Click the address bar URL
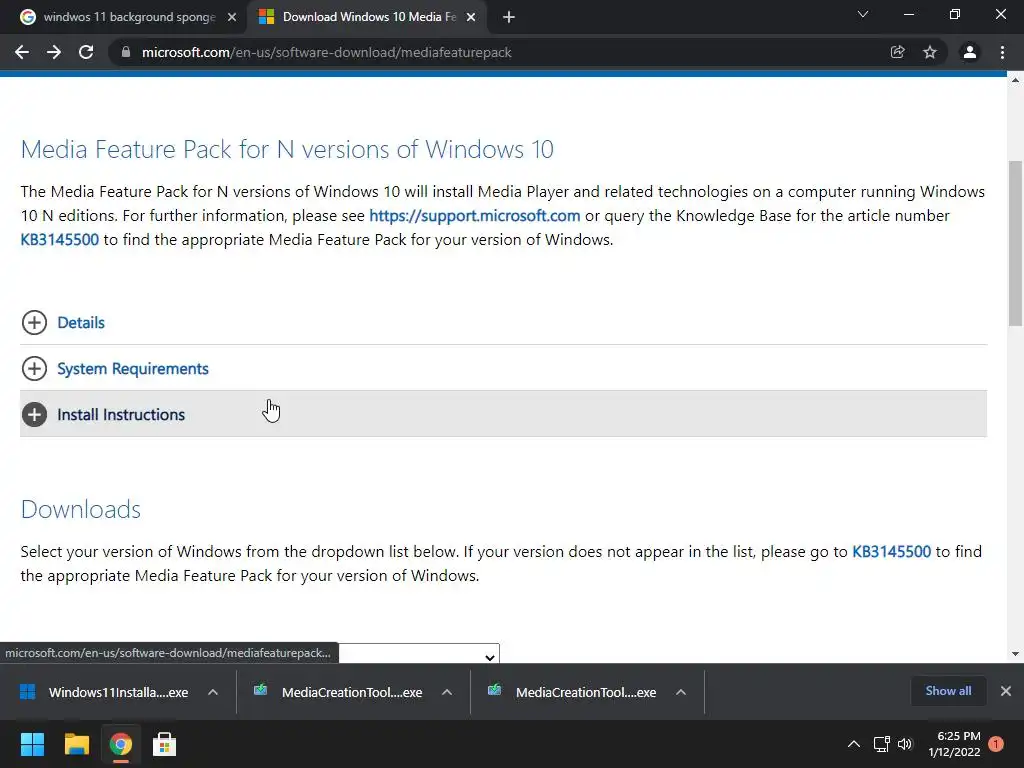This screenshot has height=768, width=1024. point(327,52)
